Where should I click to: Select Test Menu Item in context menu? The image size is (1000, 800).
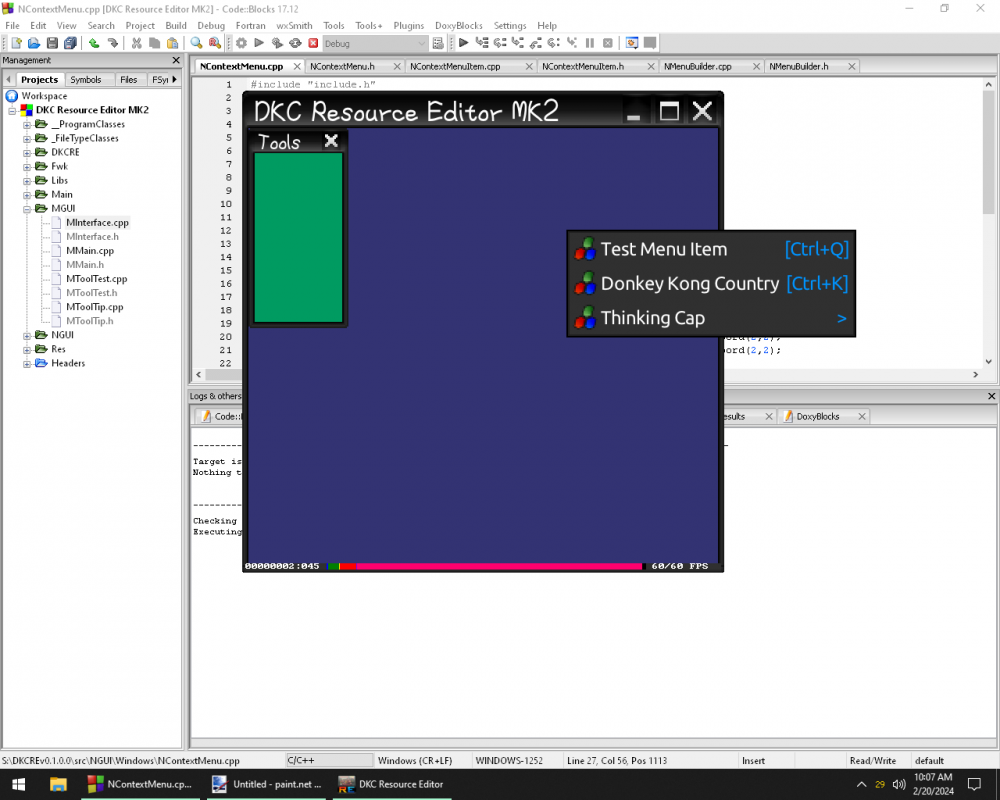click(663, 250)
